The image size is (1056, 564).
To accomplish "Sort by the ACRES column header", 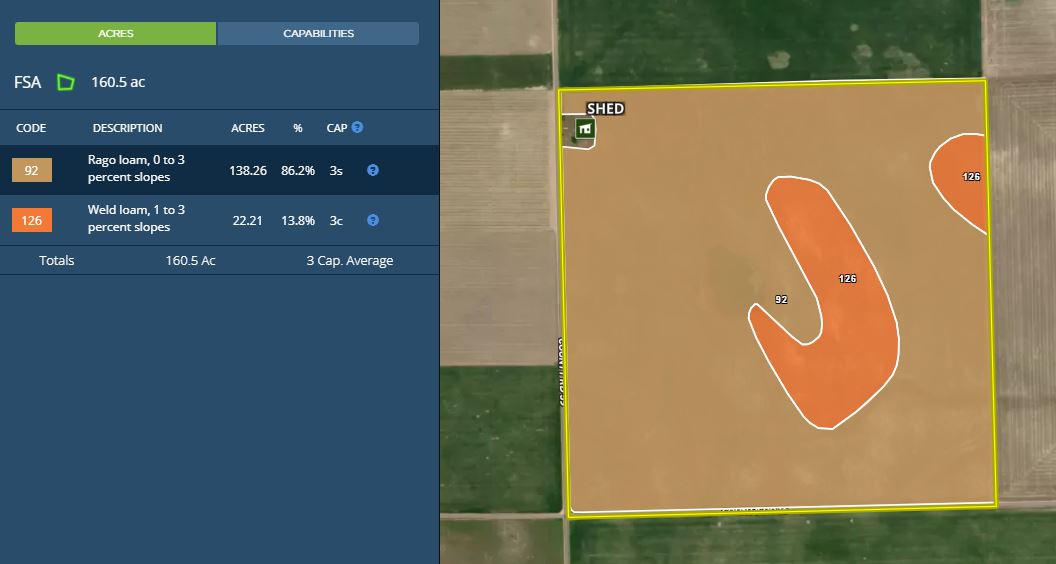I will 248,128.
